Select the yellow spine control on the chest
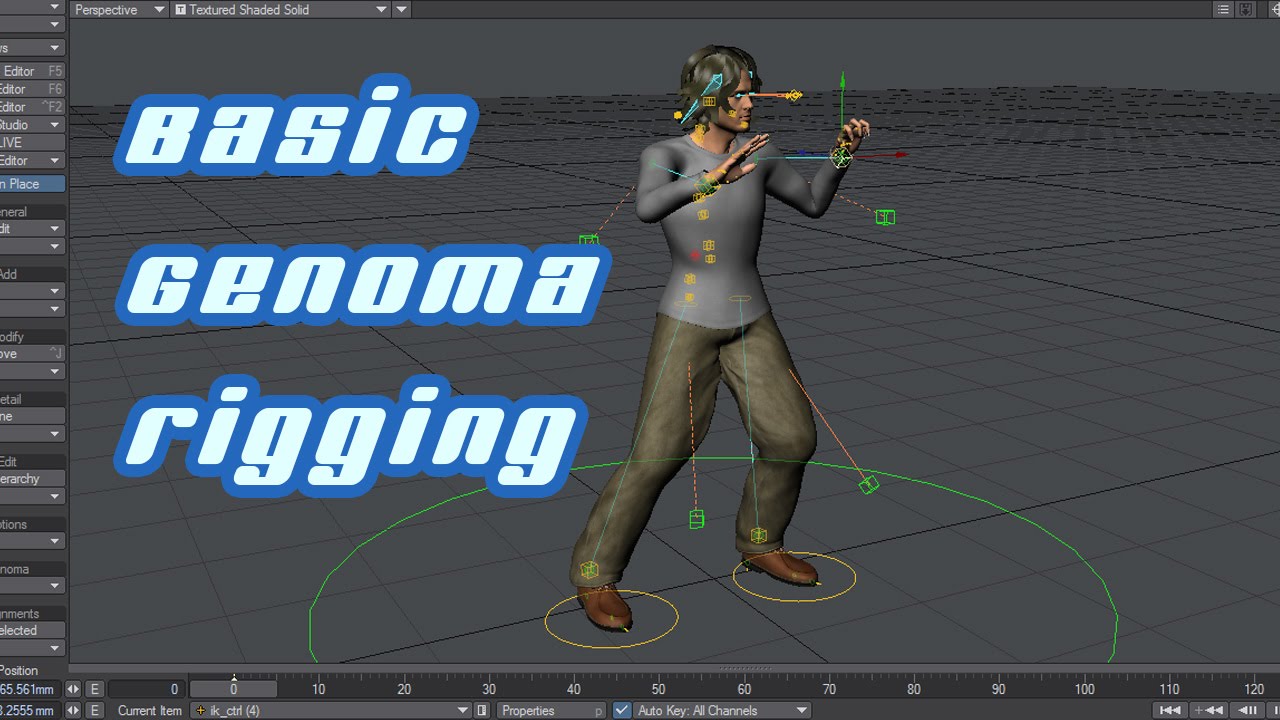Image resolution: width=1280 pixels, height=720 pixels. 703,214
